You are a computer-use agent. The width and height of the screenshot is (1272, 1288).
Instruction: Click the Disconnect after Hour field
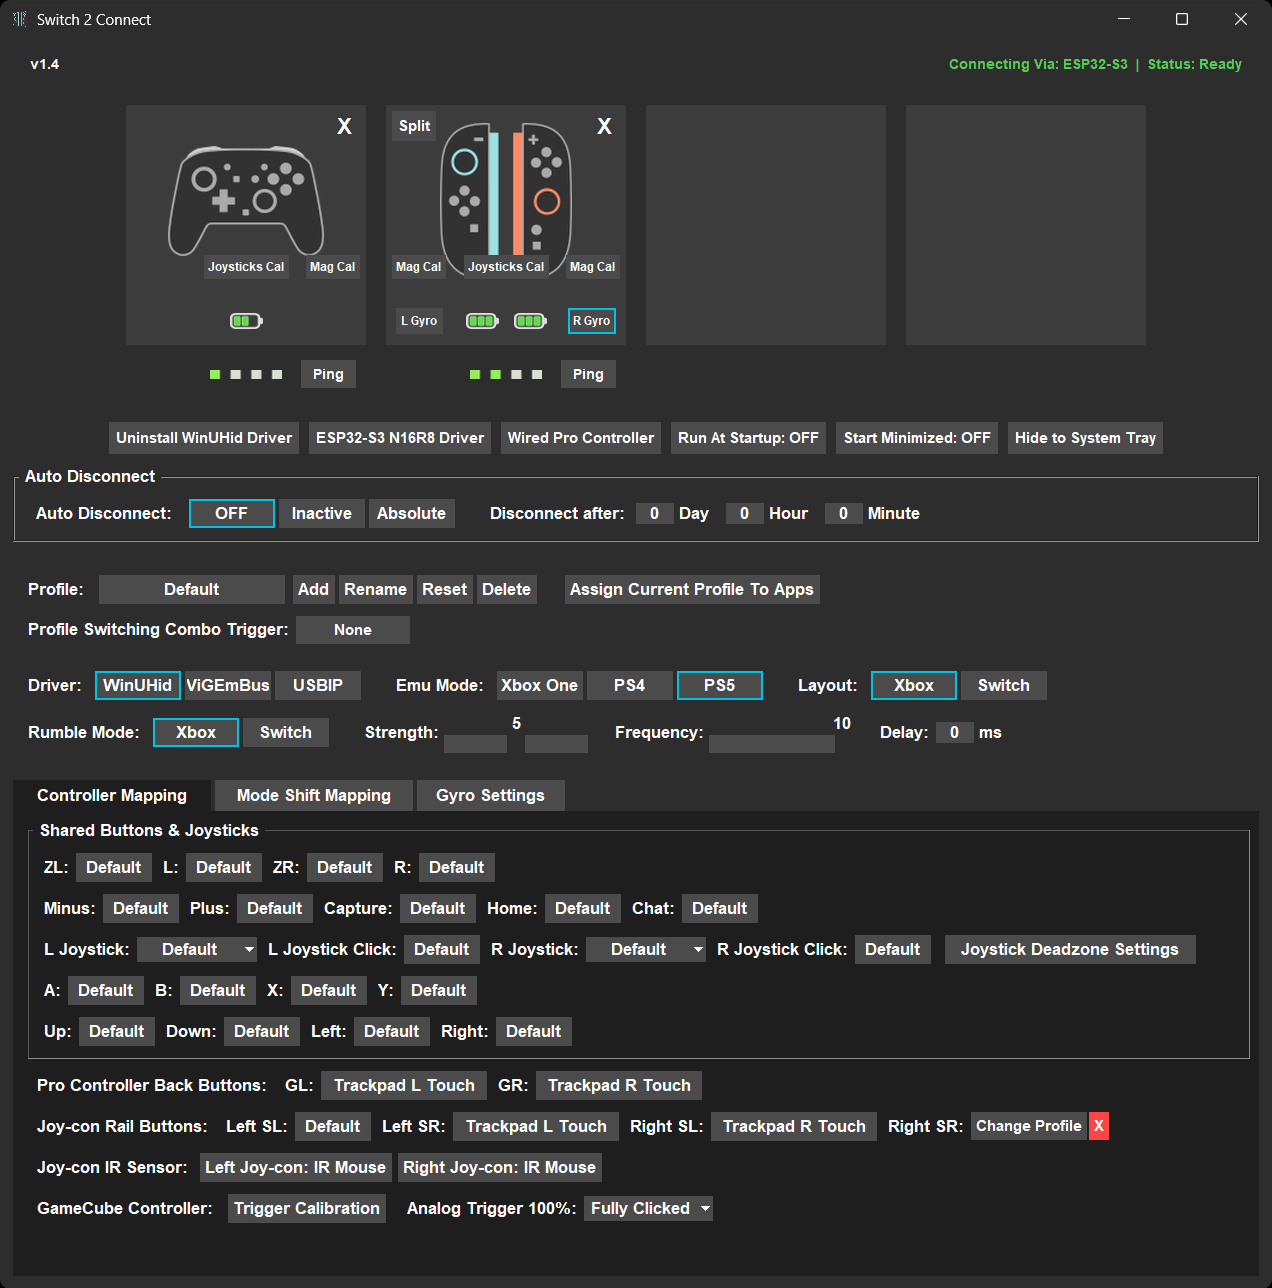click(x=744, y=513)
